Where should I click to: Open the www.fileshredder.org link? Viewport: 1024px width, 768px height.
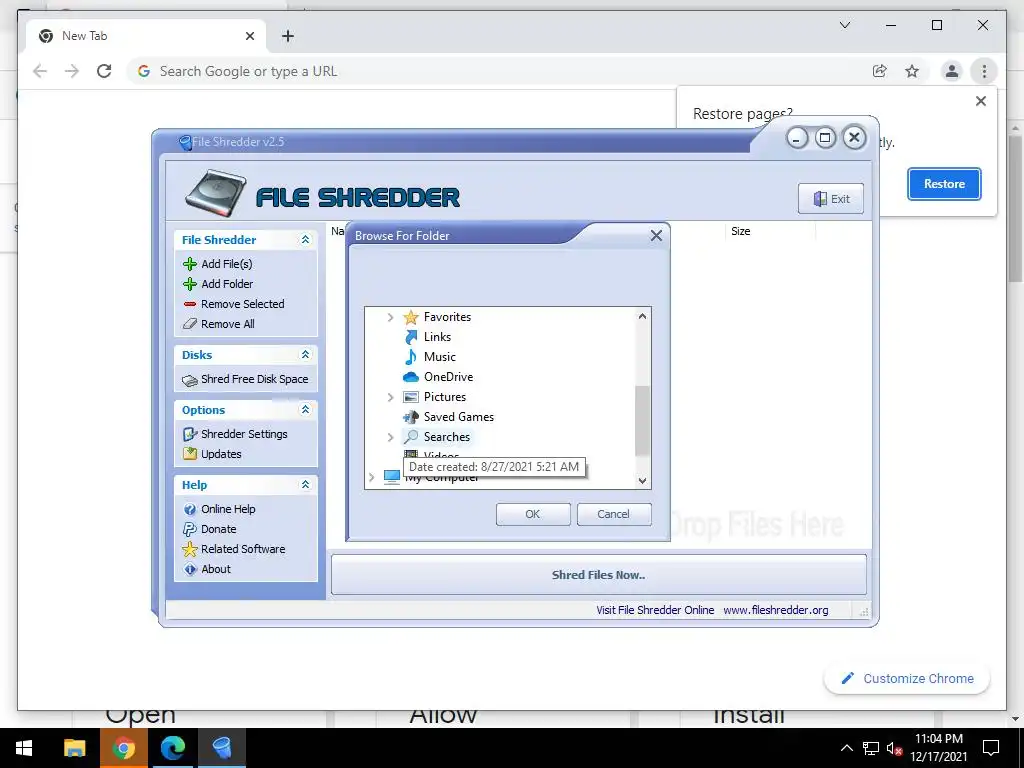[775, 610]
